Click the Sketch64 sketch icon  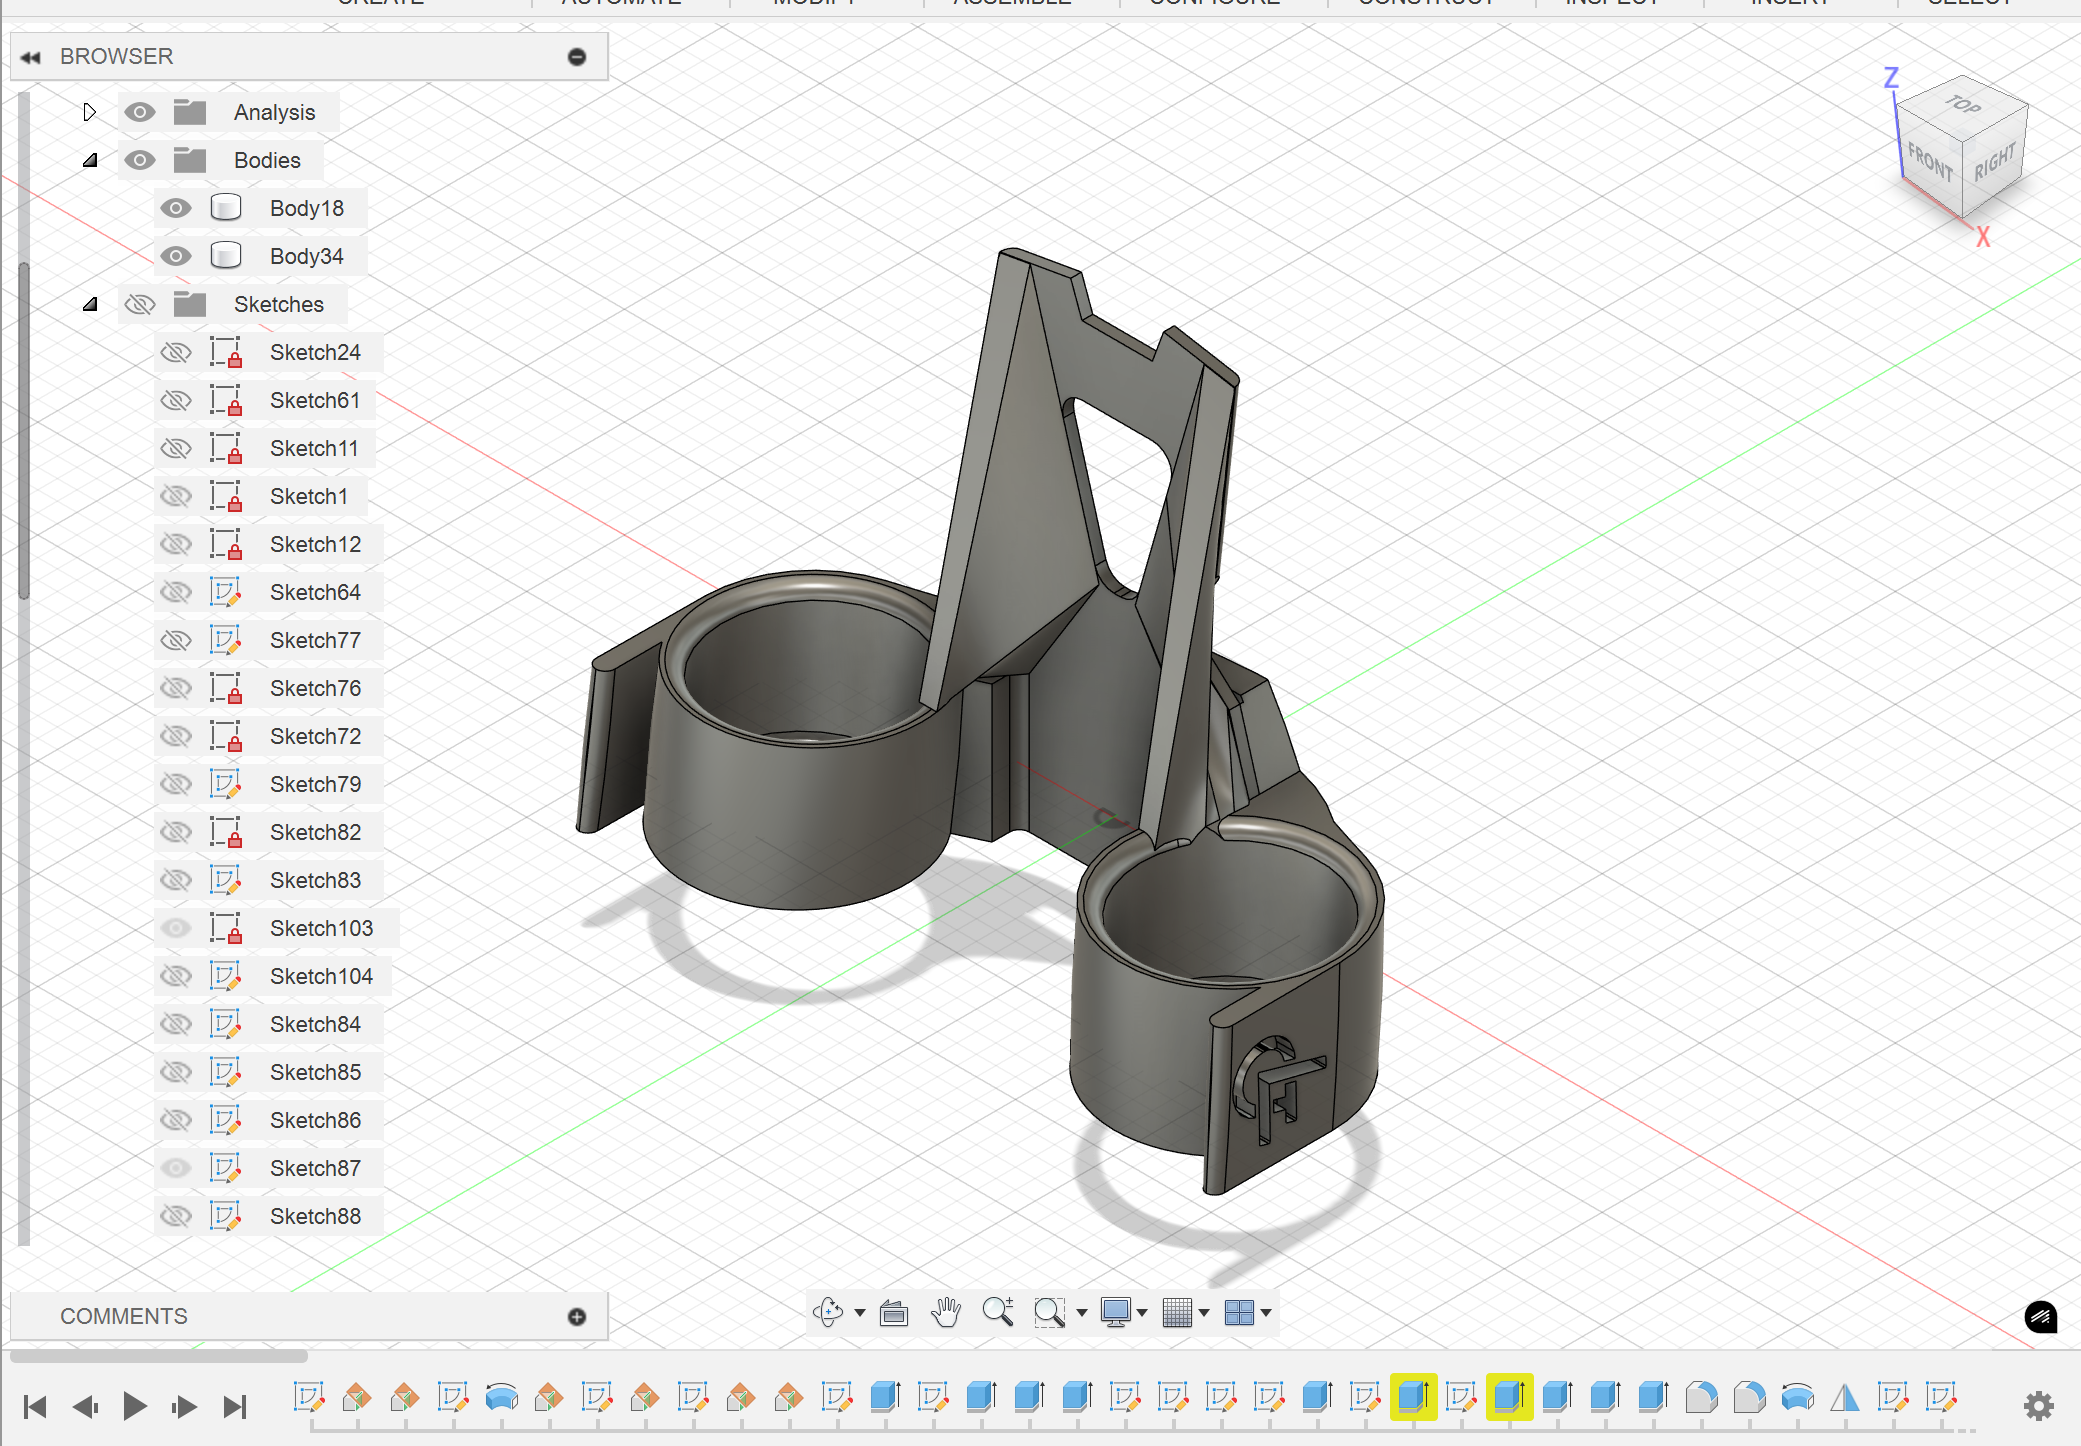pos(226,592)
